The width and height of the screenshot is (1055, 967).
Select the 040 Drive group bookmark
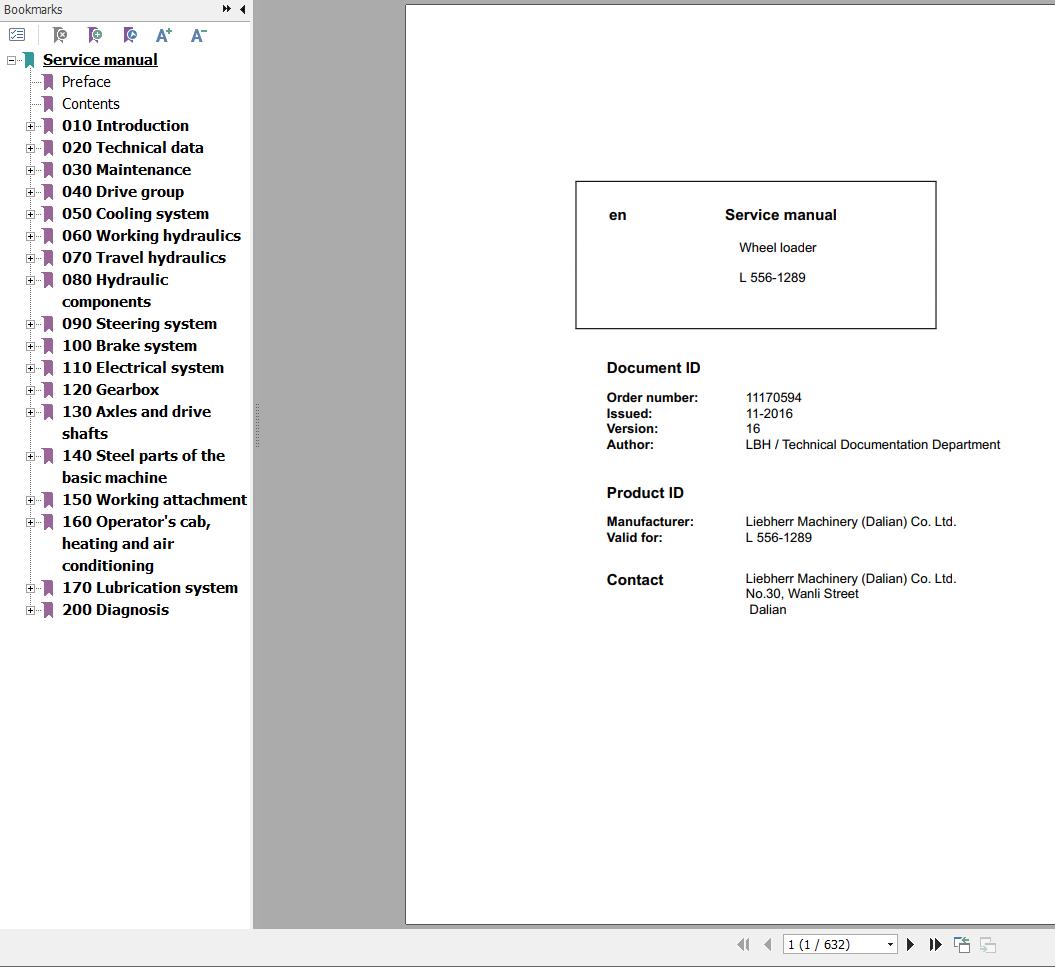click(123, 192)
